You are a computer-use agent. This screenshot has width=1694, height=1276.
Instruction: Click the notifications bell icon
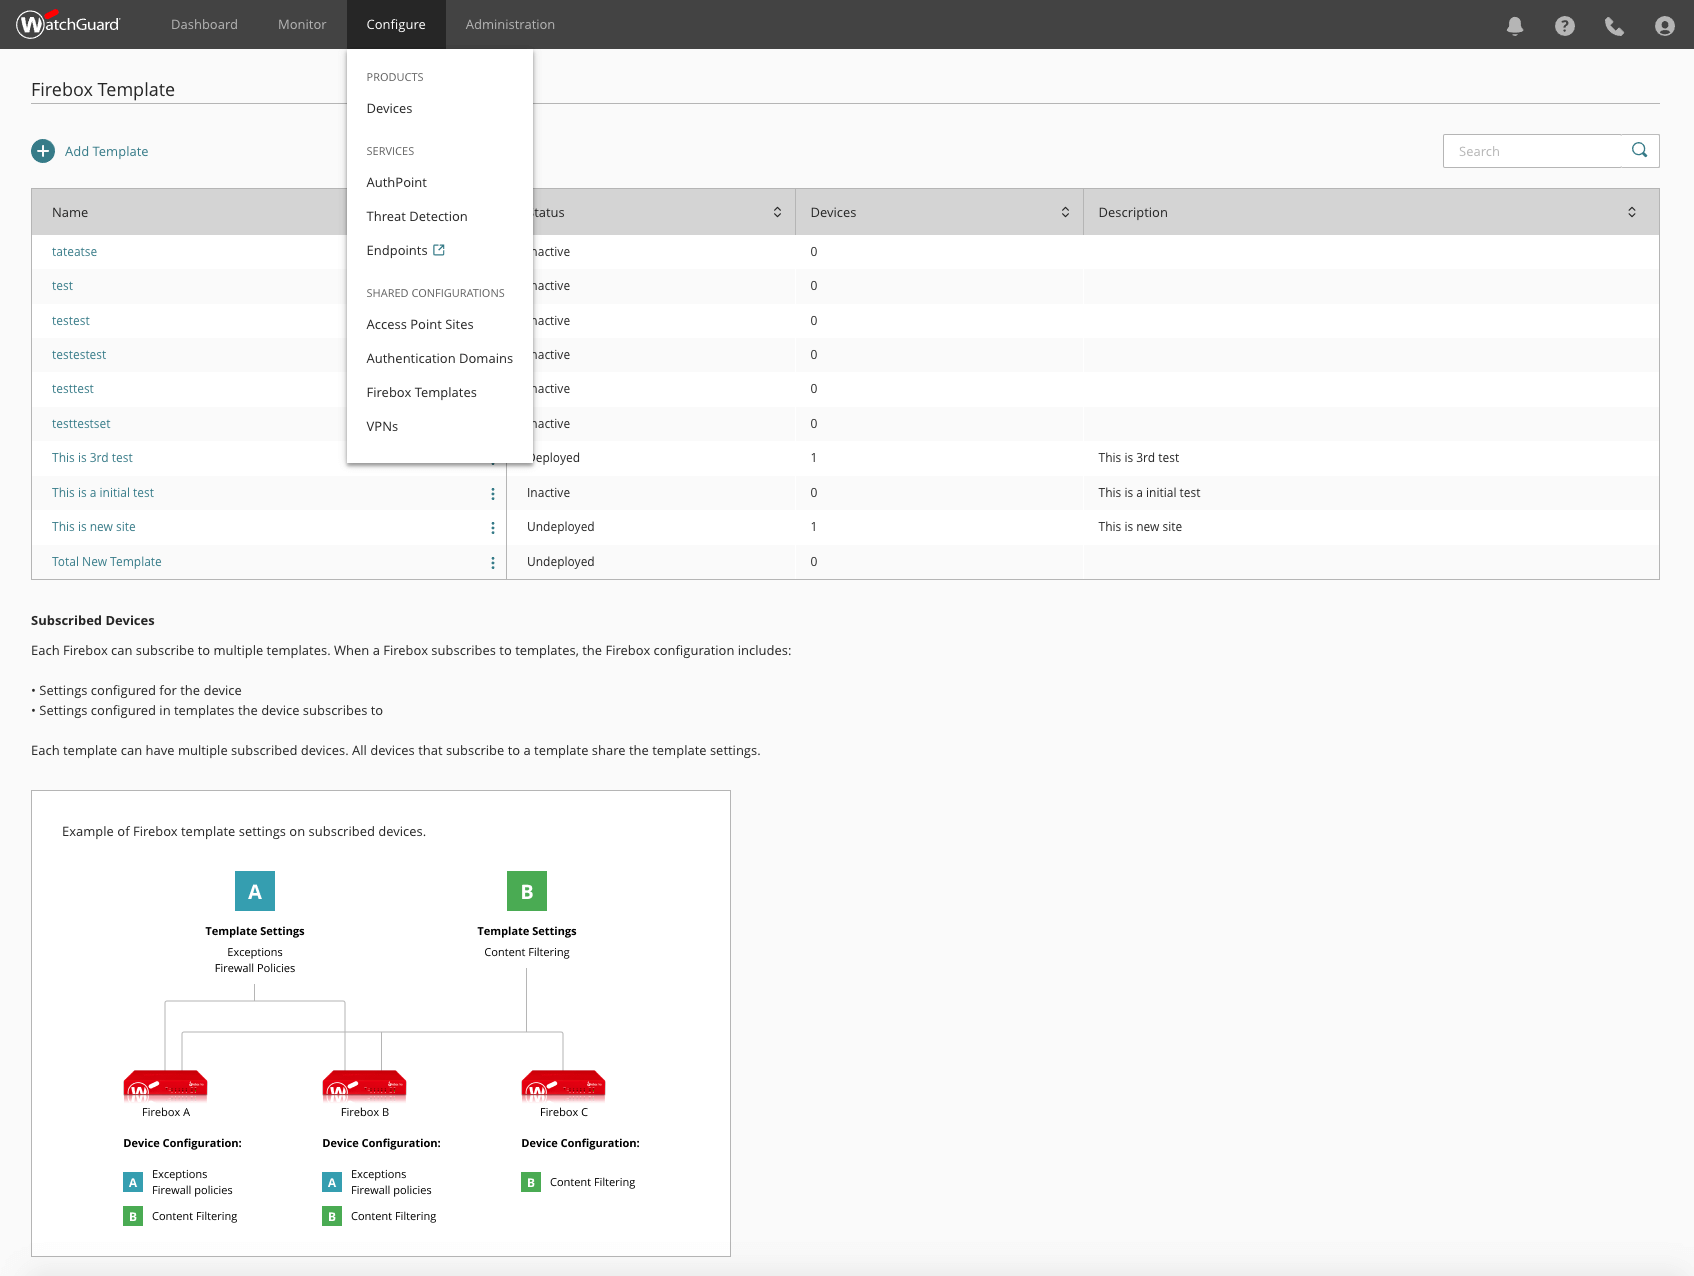tap(1514, 26)
